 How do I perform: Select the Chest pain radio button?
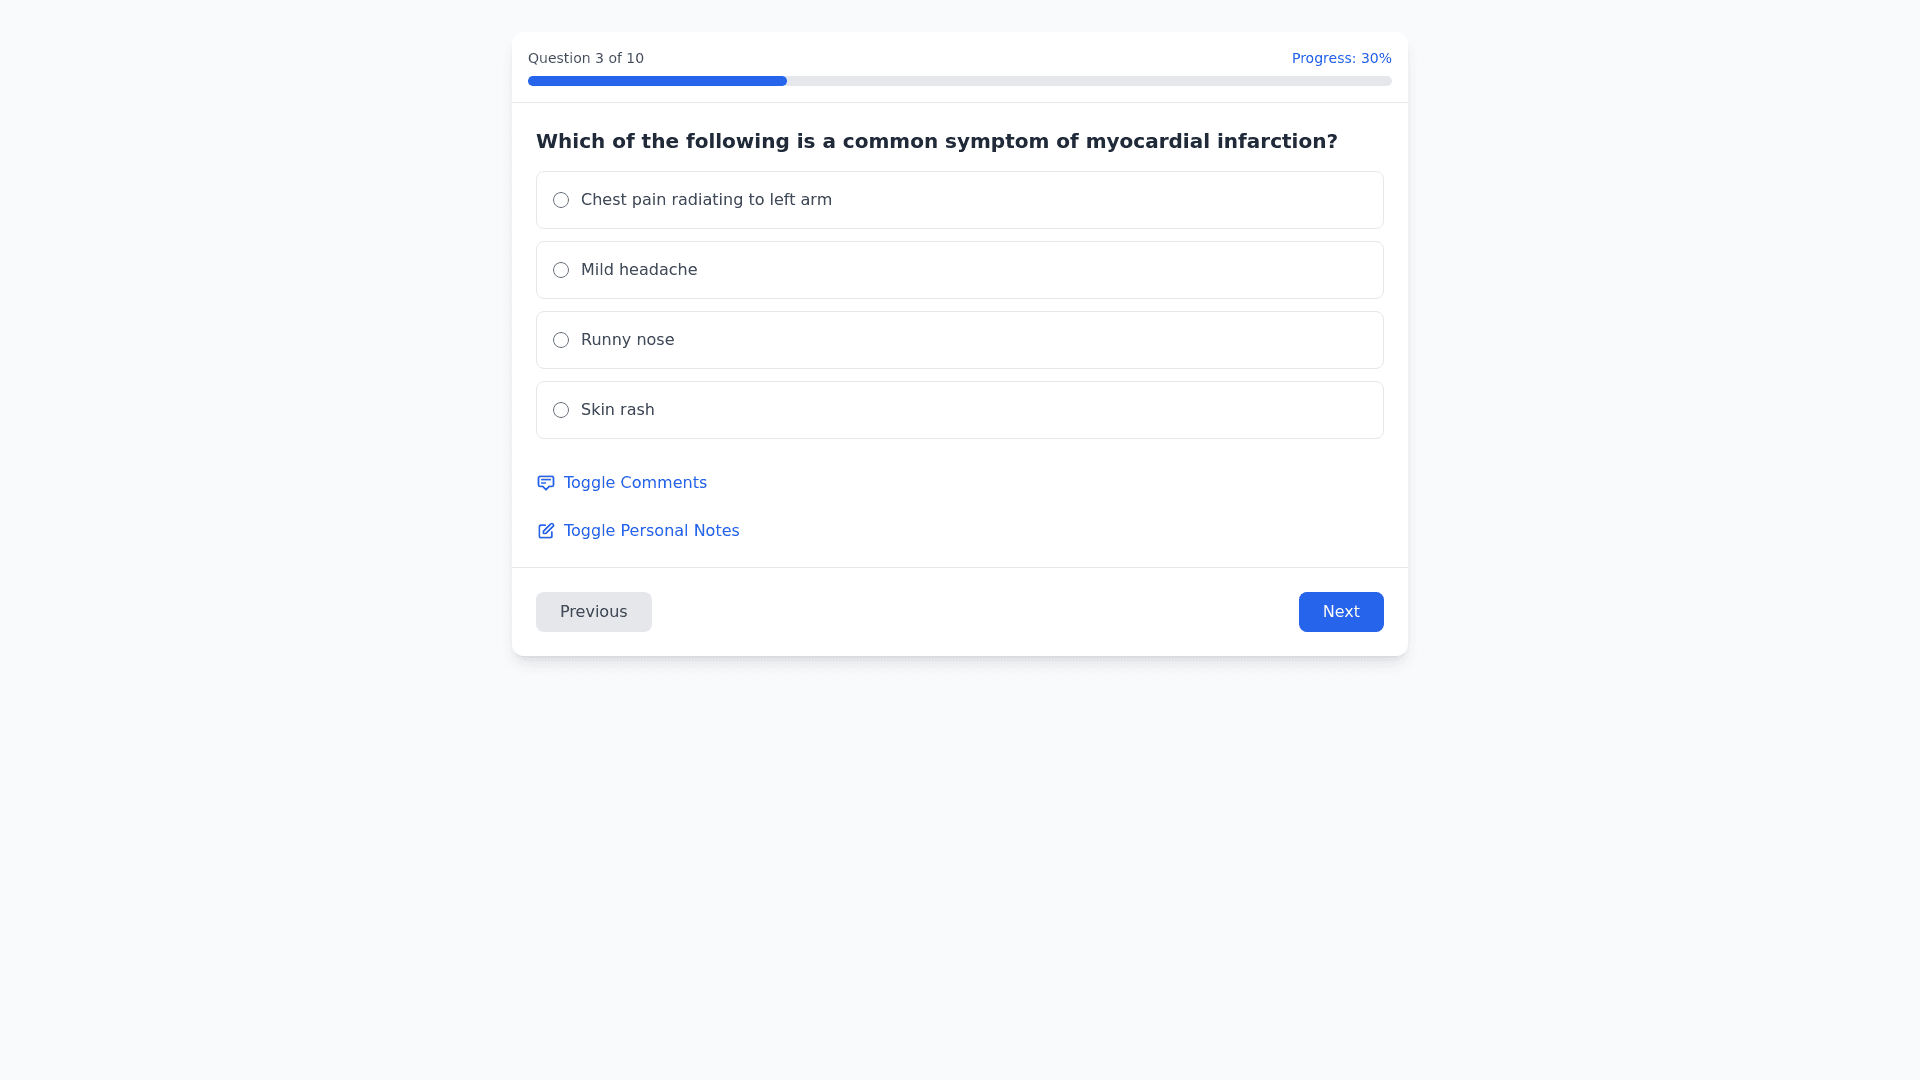tap(561, 200)
